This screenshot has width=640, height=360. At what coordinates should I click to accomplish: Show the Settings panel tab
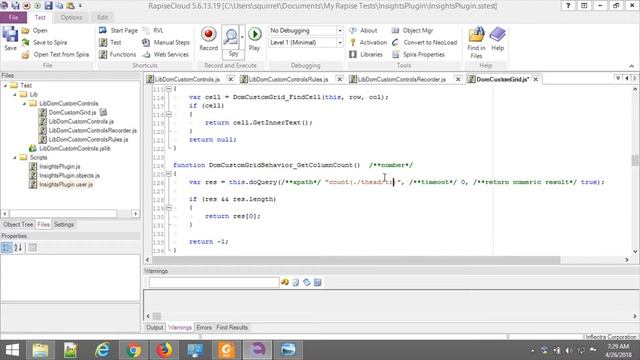pyautogui.click(x=64, y=224)
